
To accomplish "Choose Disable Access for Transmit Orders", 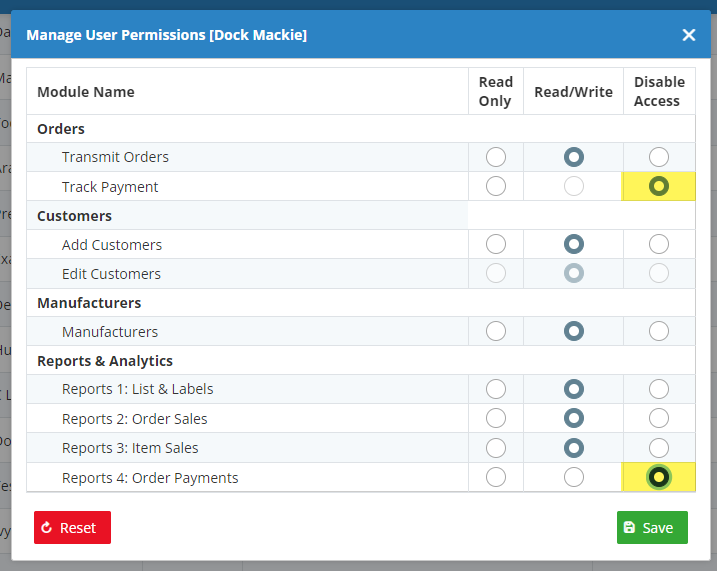I will tap(658, 157).
